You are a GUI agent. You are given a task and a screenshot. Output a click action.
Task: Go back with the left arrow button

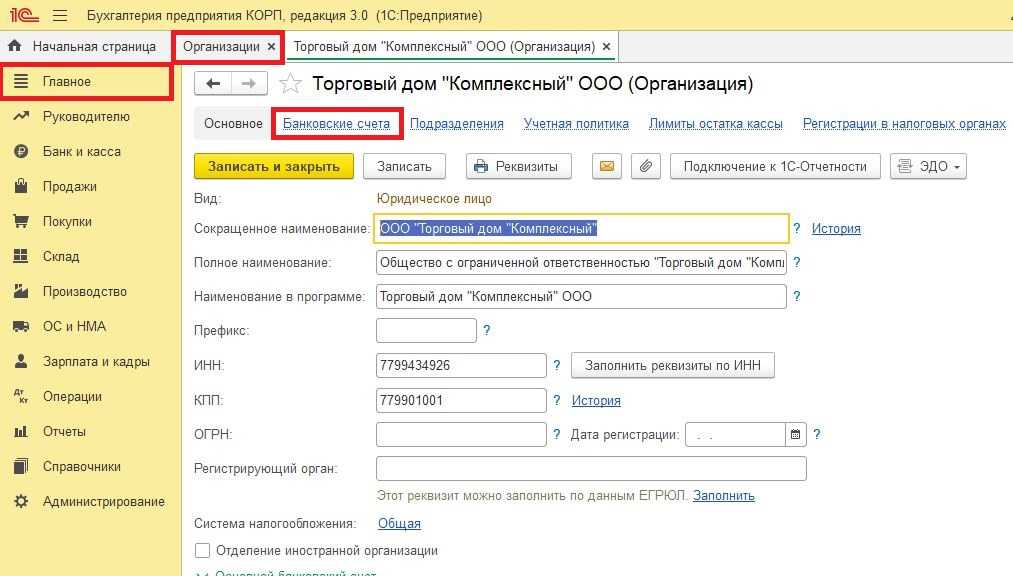(x=213, y=83)
